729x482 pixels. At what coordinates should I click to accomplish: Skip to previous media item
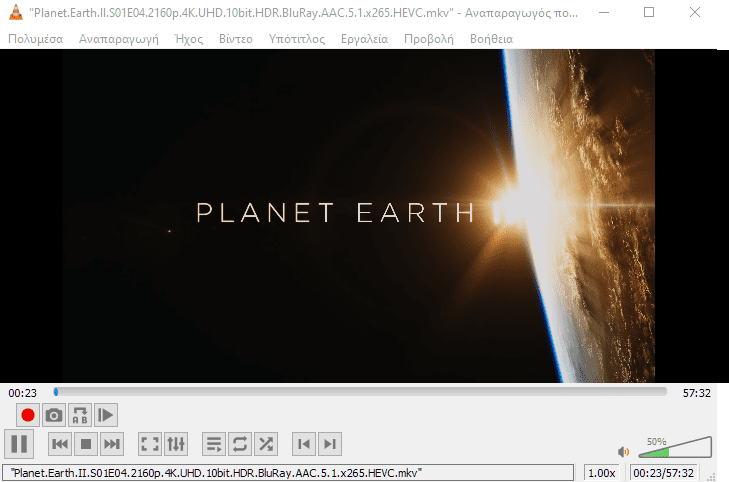(x=60, y=444)
